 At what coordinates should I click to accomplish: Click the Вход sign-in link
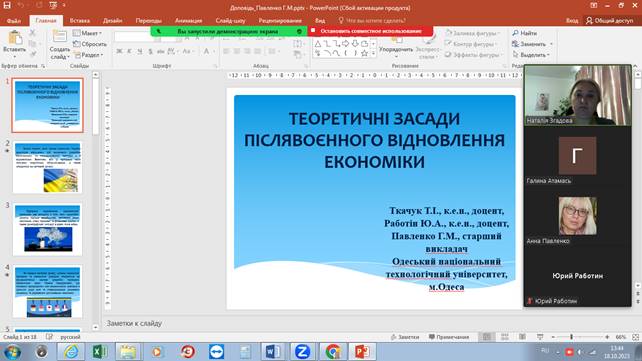(572, 20)
